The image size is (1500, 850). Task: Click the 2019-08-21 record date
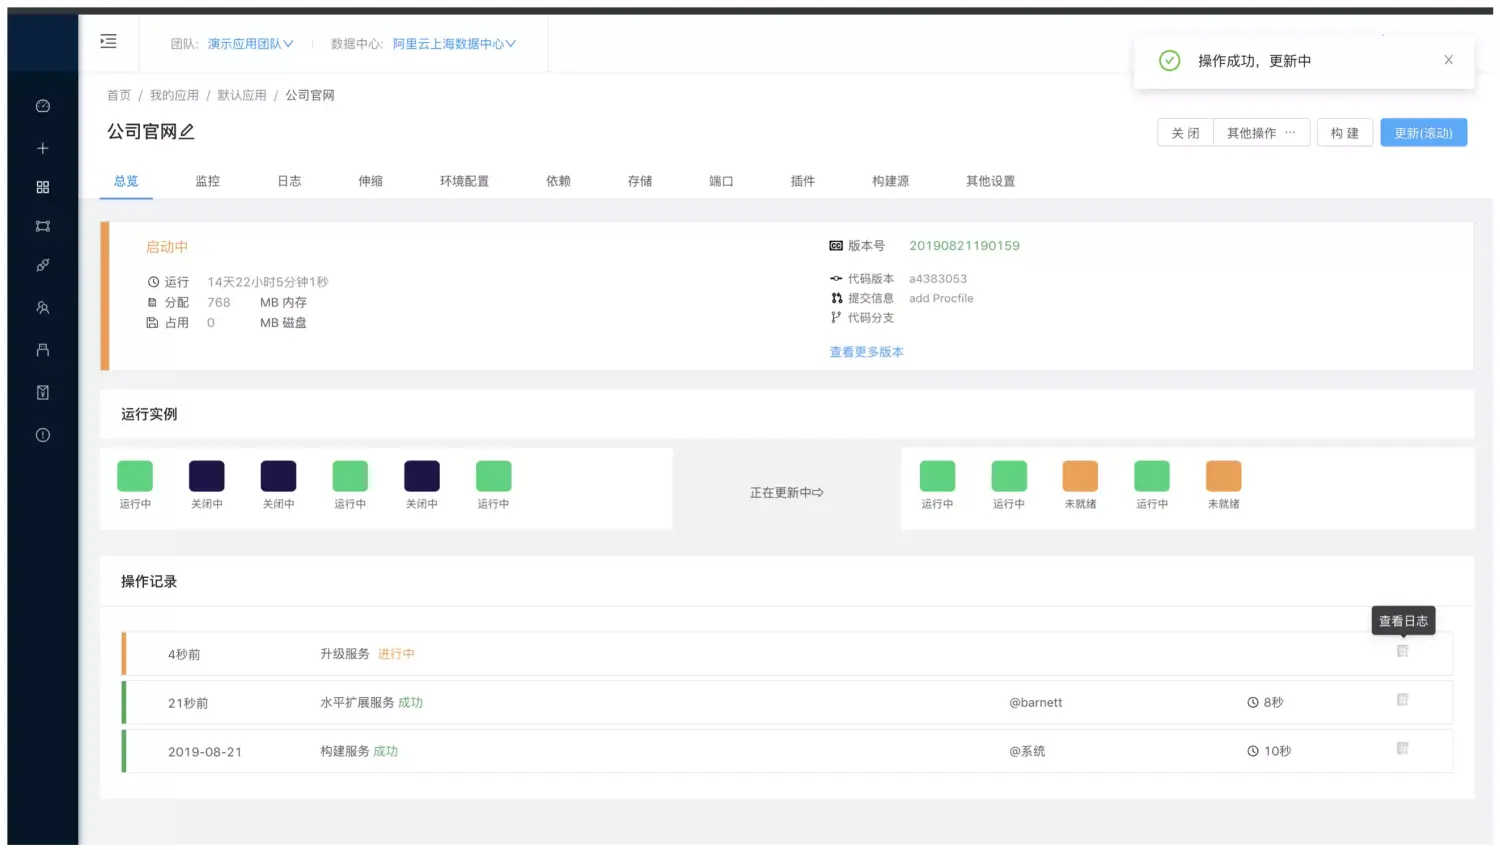205,752
